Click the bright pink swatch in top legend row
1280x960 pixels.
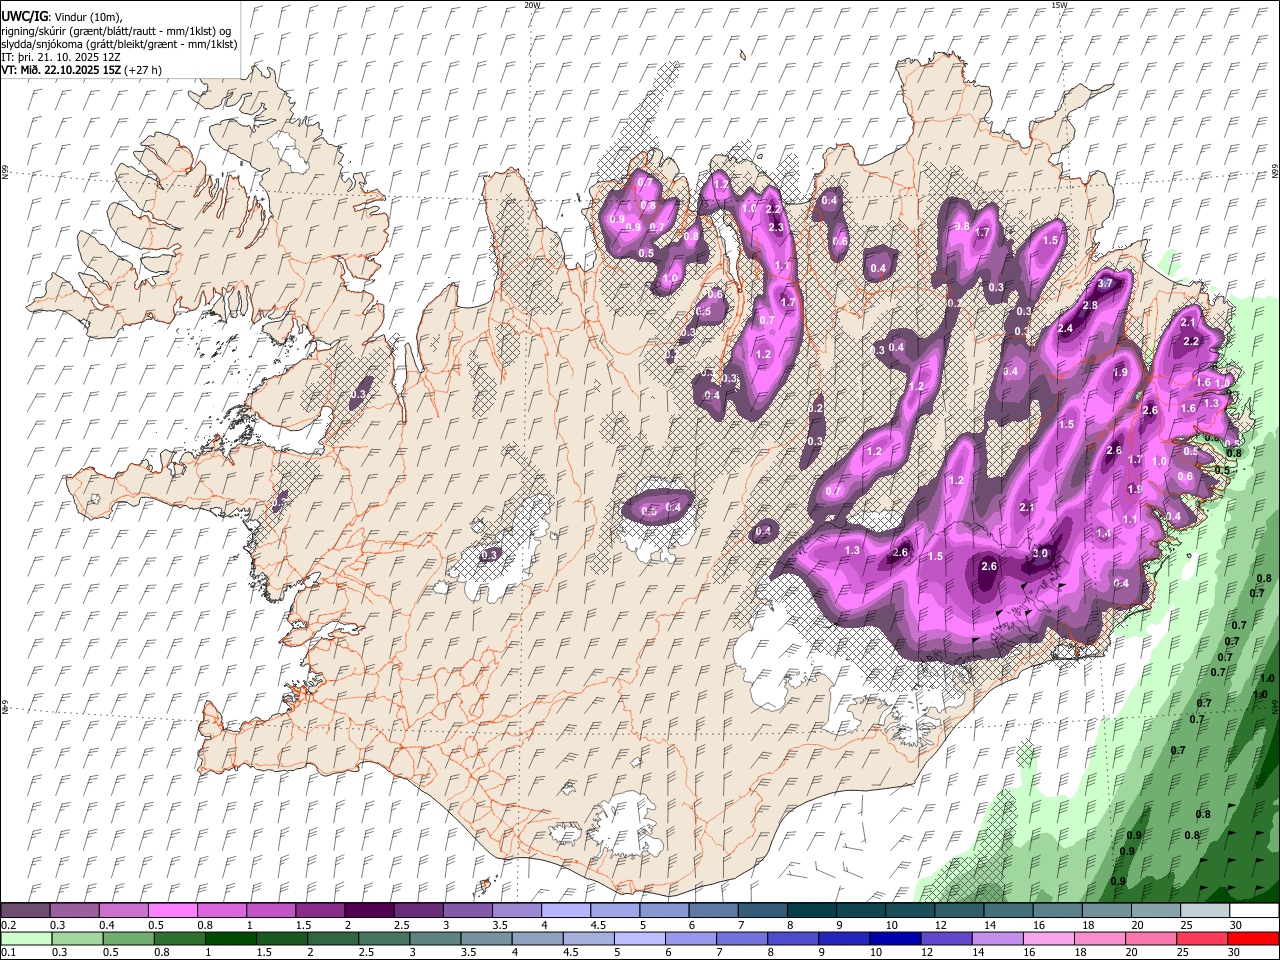(172, 910)
